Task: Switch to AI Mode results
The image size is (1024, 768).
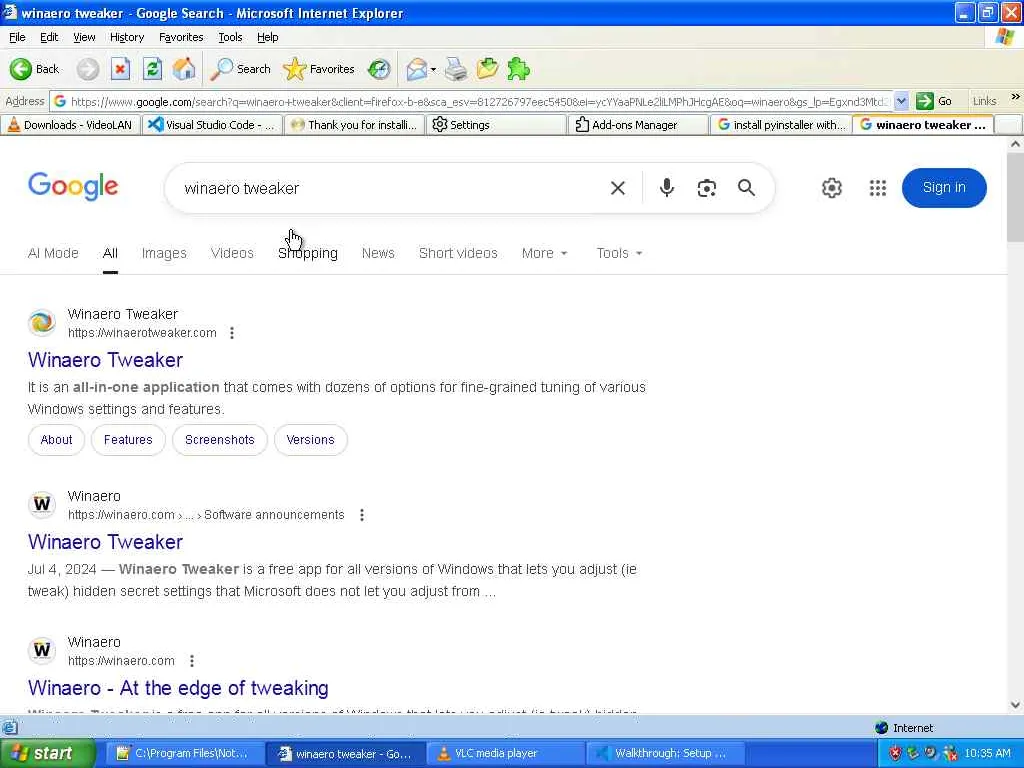Action: tap(53, 253)
